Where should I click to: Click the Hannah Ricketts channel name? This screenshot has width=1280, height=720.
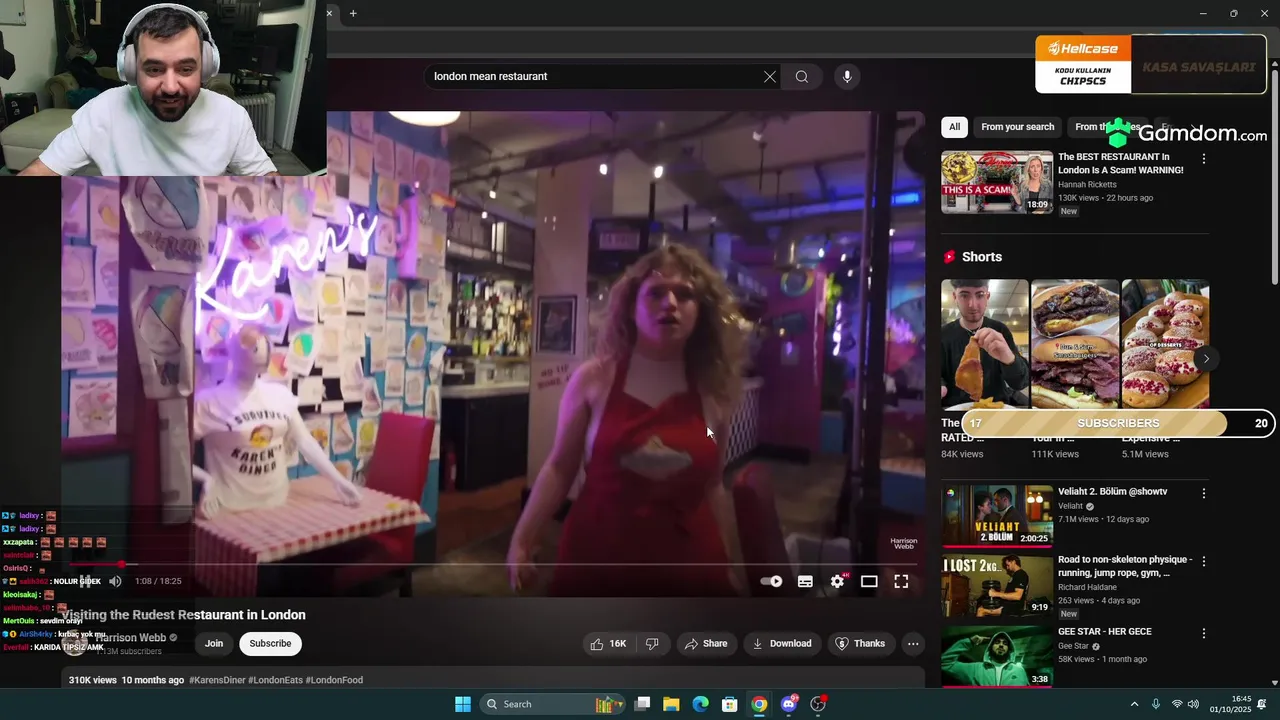click(1087, 185)
